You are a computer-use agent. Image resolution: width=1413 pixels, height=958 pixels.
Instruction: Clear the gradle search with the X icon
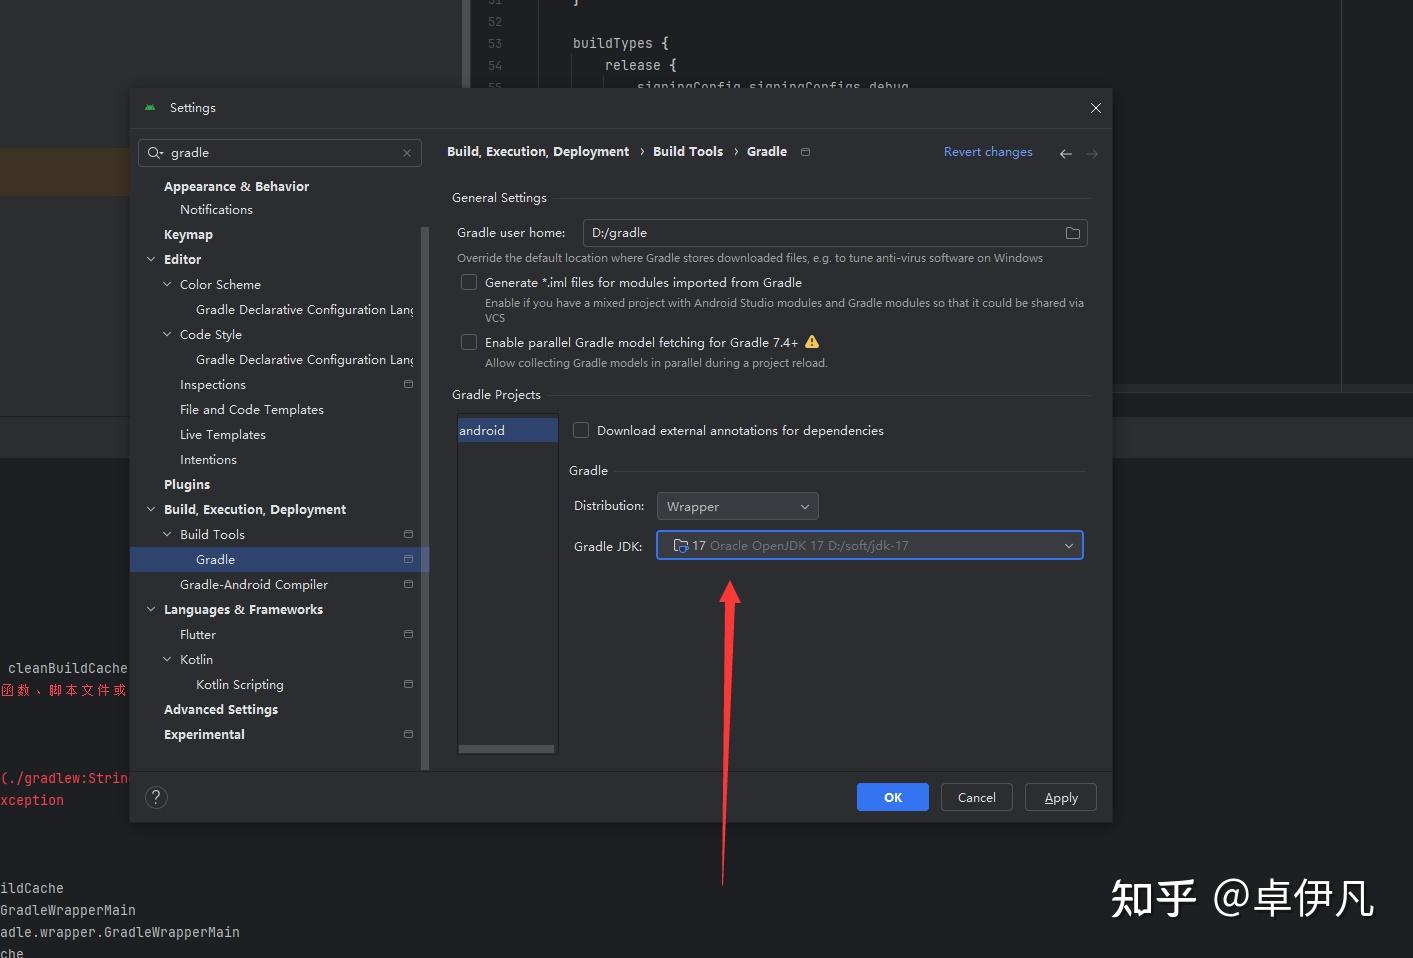click(407, 152)
